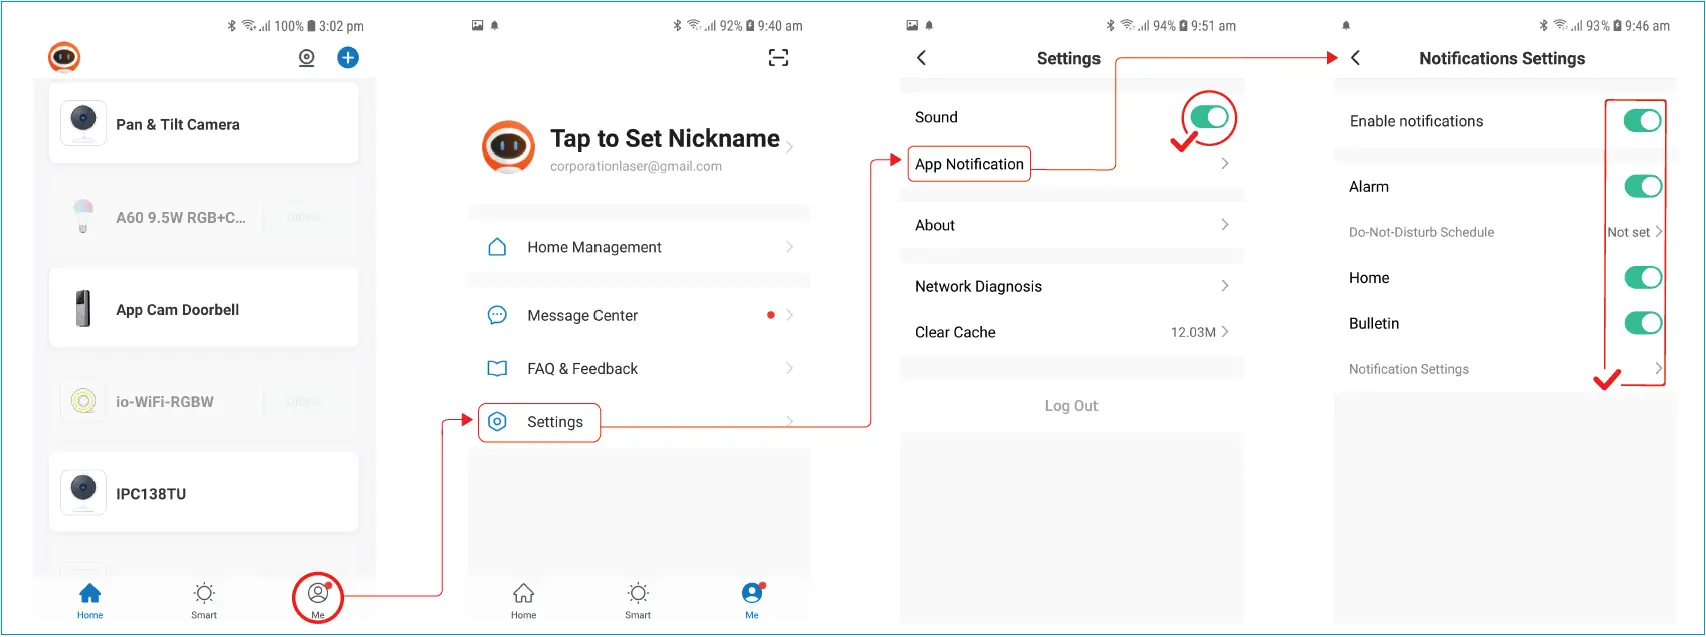
Task: Toggle the Alarm notifications switch
Action: coord(1643,186)
